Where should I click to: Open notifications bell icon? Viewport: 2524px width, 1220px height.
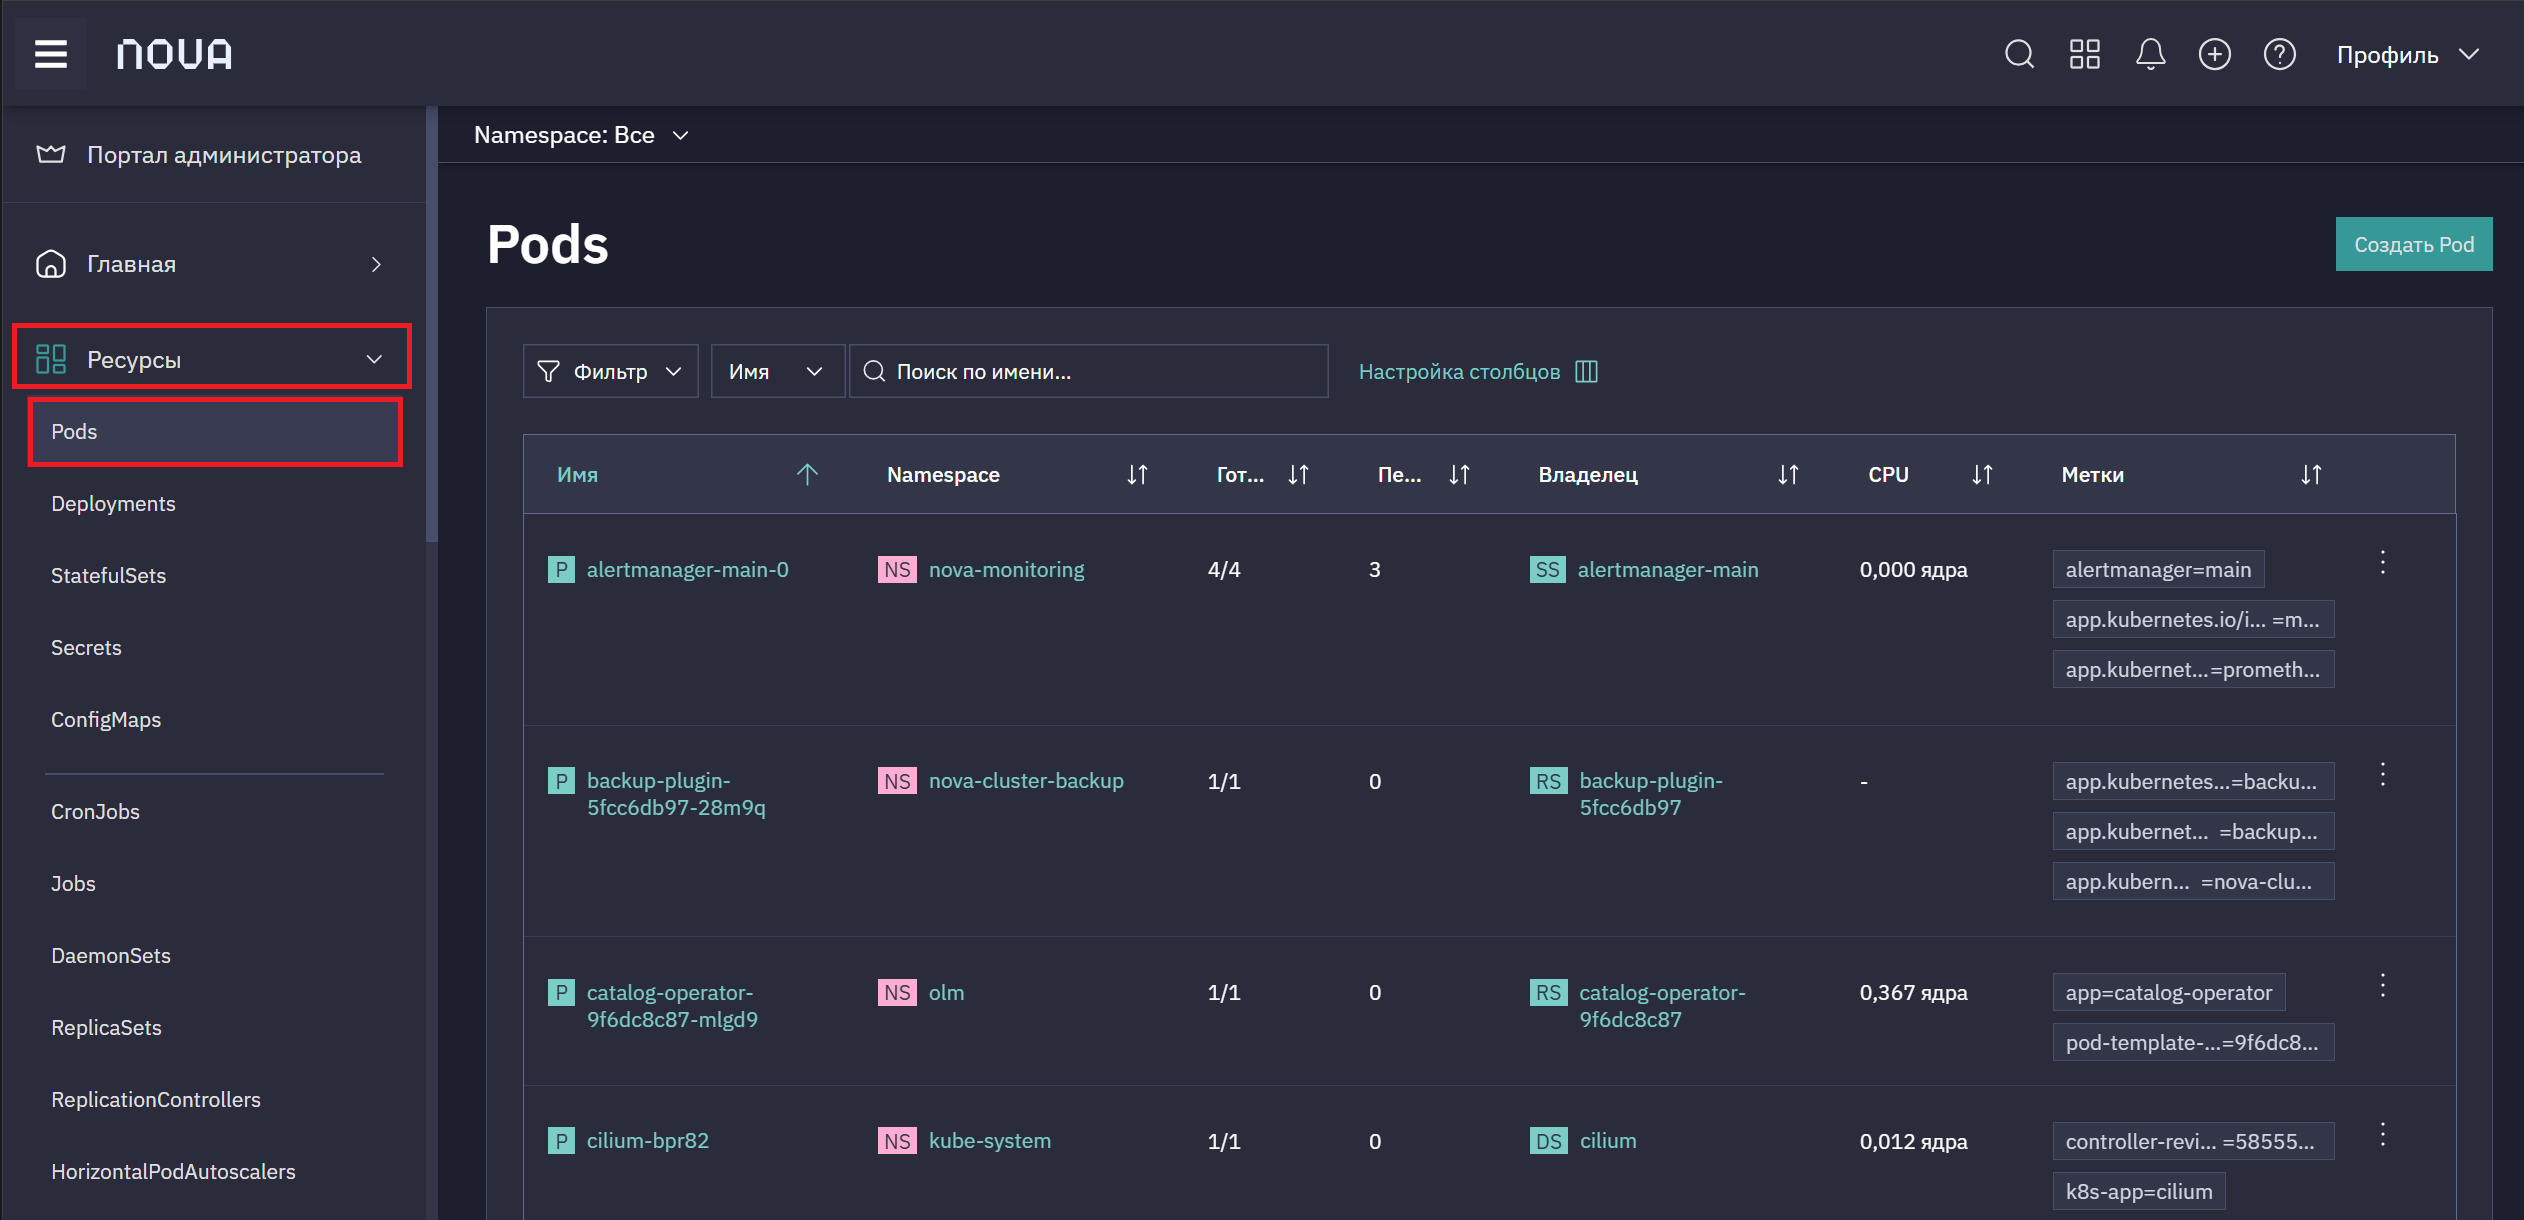tap(2150, 54)
